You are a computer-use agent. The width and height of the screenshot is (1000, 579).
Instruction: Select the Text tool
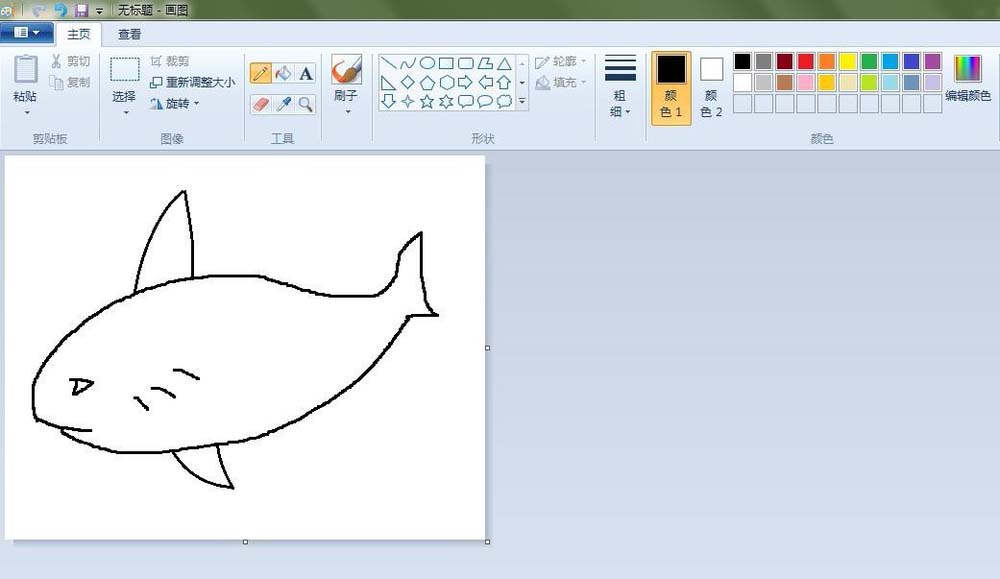pos(306,73)
